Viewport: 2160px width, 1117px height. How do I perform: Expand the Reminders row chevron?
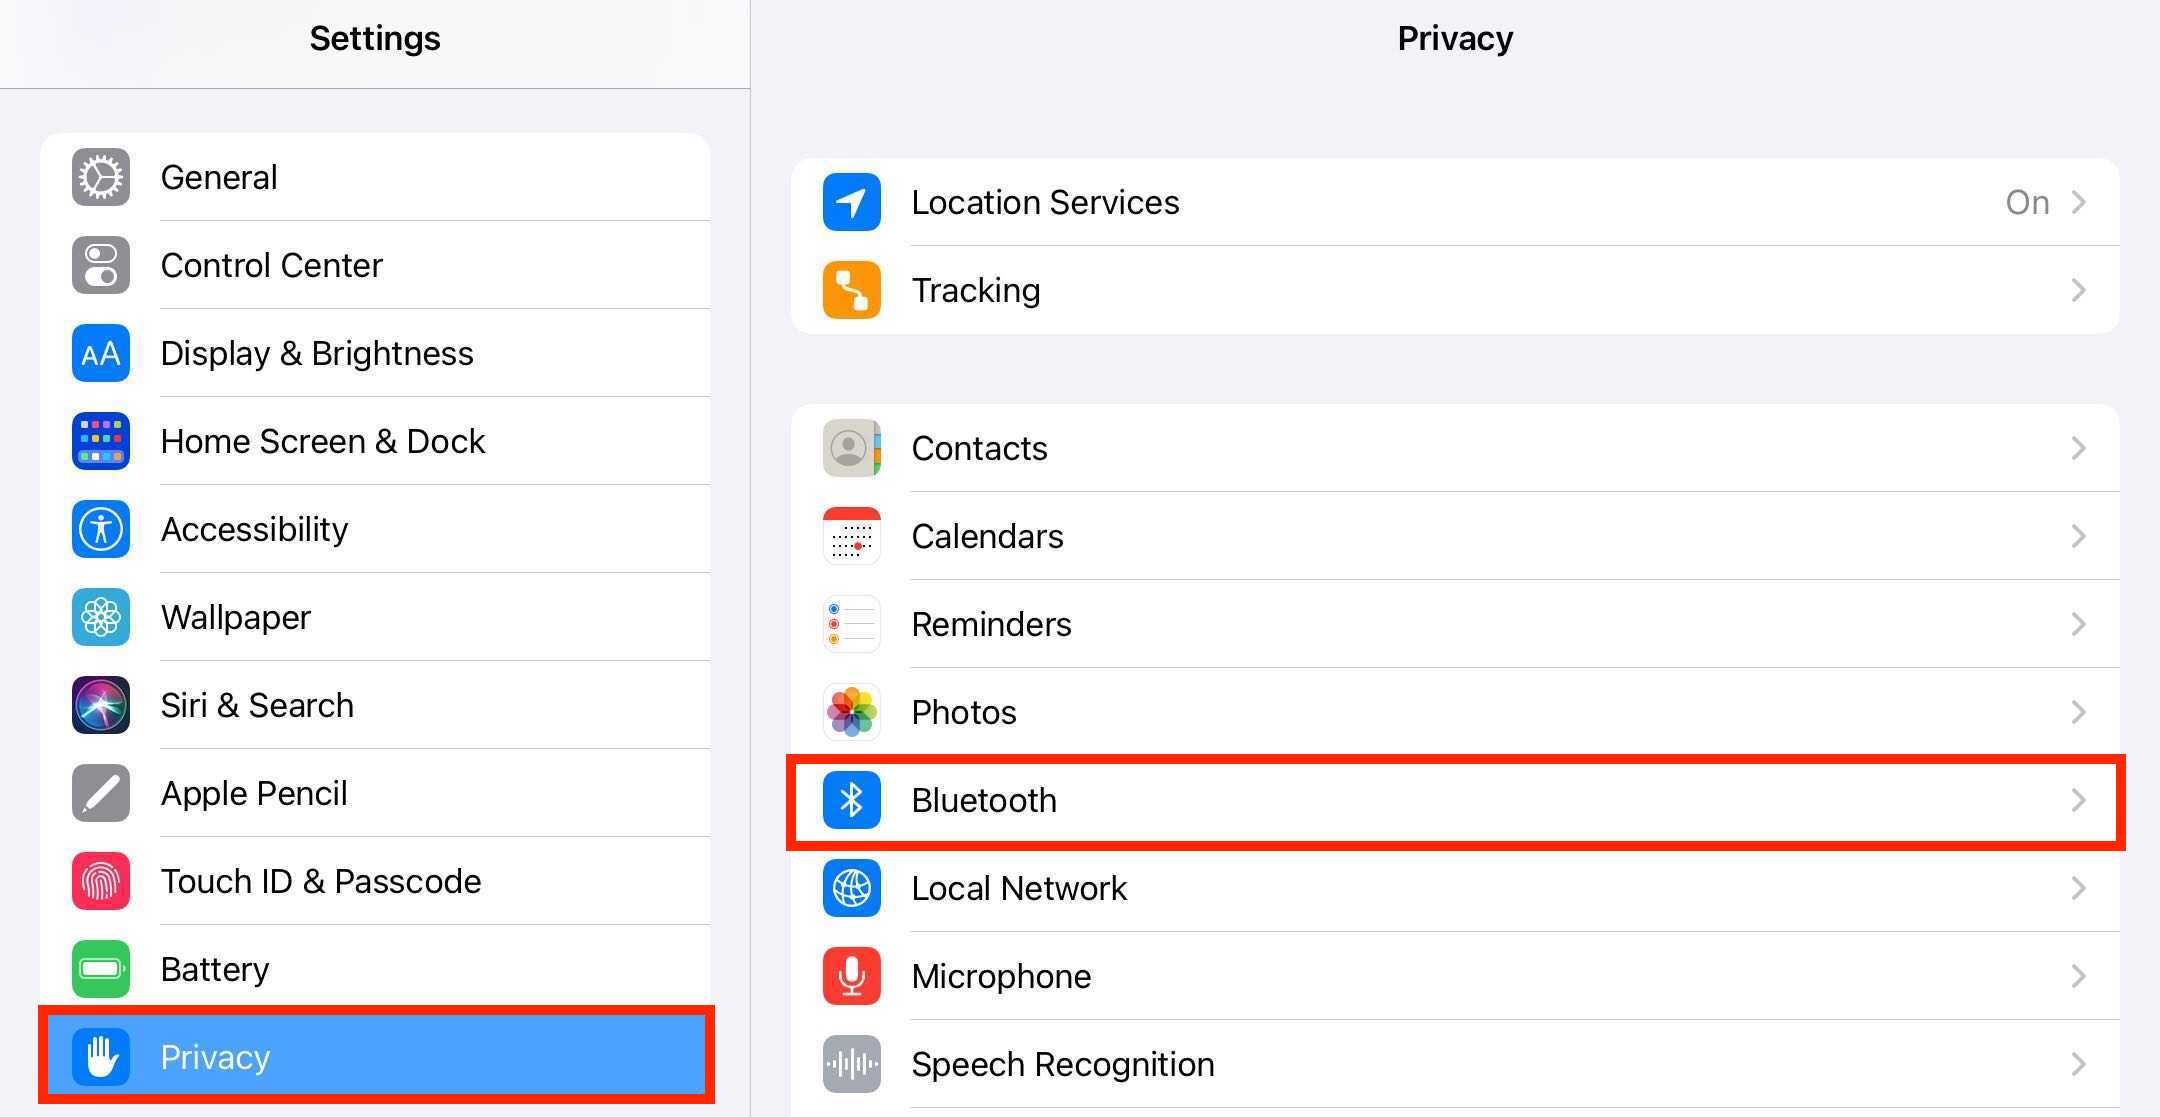click(2079, 624)
